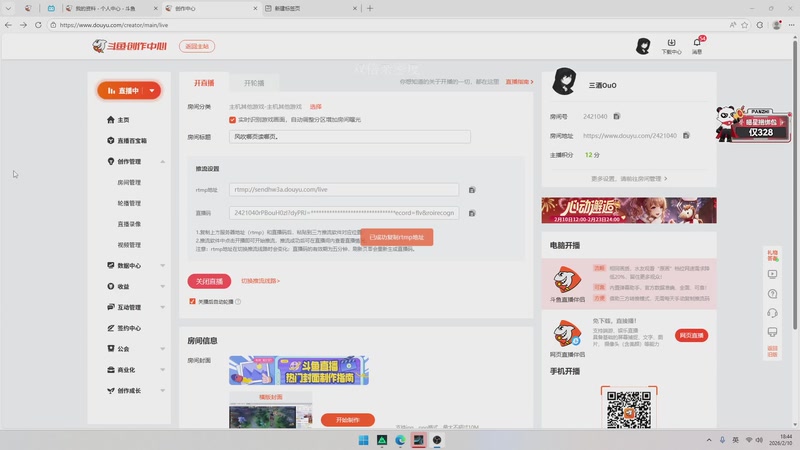800x450 pixels.
Task: Open 轮播管理 in the sidebar
Action: coord(129,203)
